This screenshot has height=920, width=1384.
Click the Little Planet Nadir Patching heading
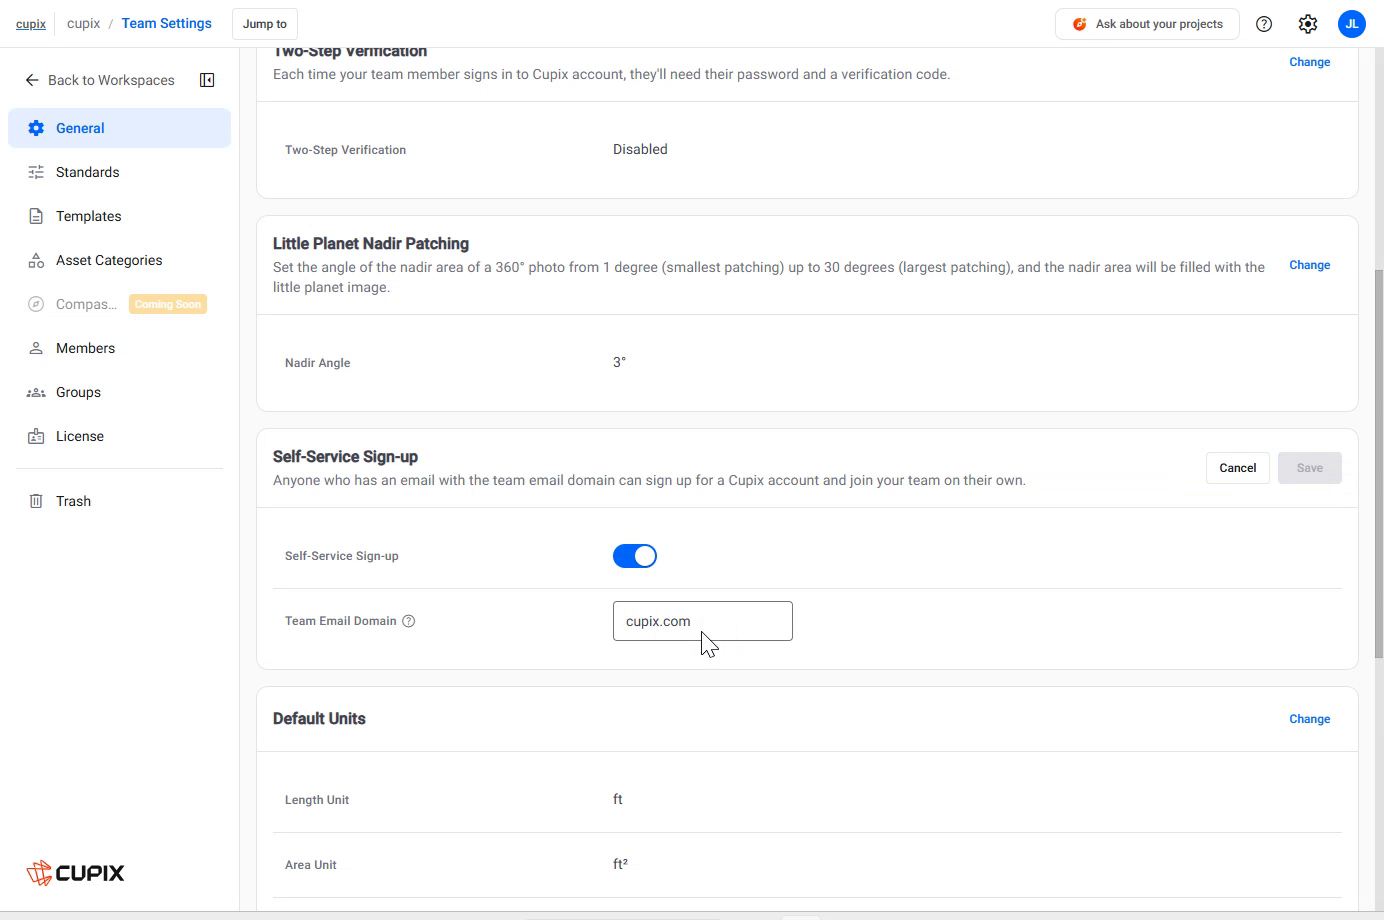pos(371,244)
